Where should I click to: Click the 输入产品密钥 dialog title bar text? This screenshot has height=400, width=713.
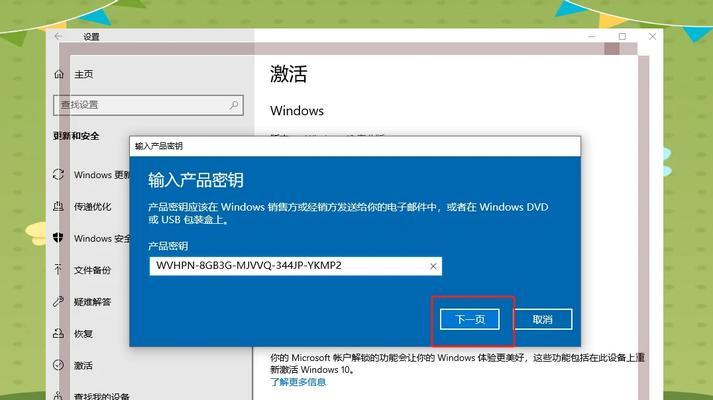tap(159, 146)
